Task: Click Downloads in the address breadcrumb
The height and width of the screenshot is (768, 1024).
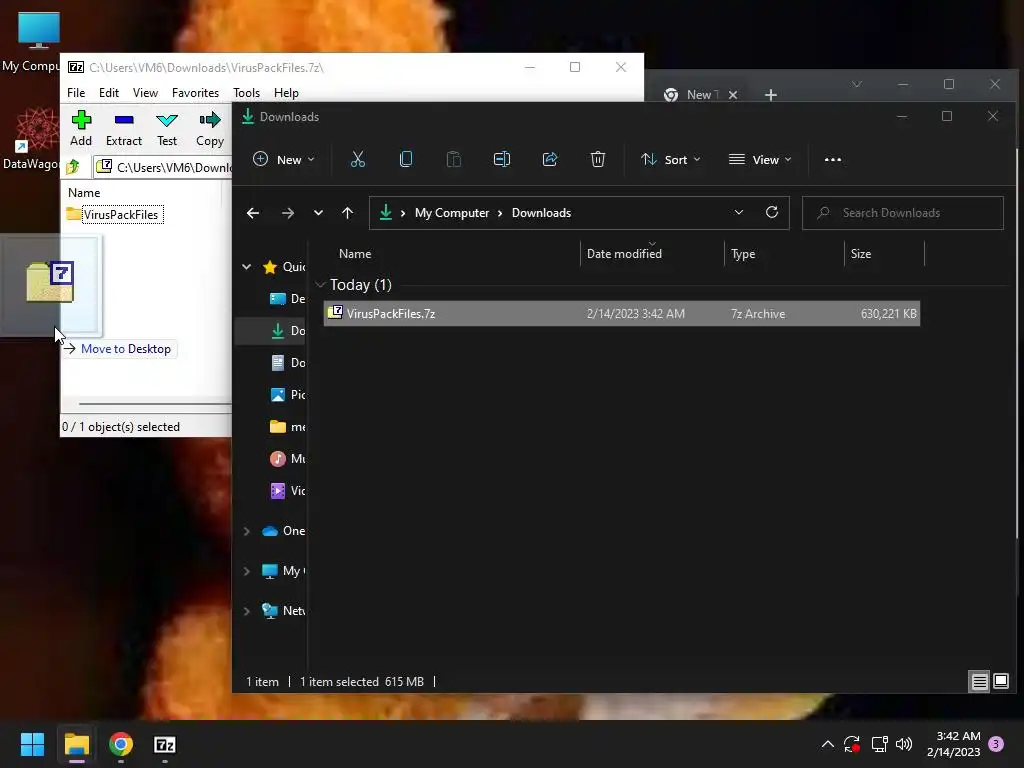Action: [x=541, y=213]
